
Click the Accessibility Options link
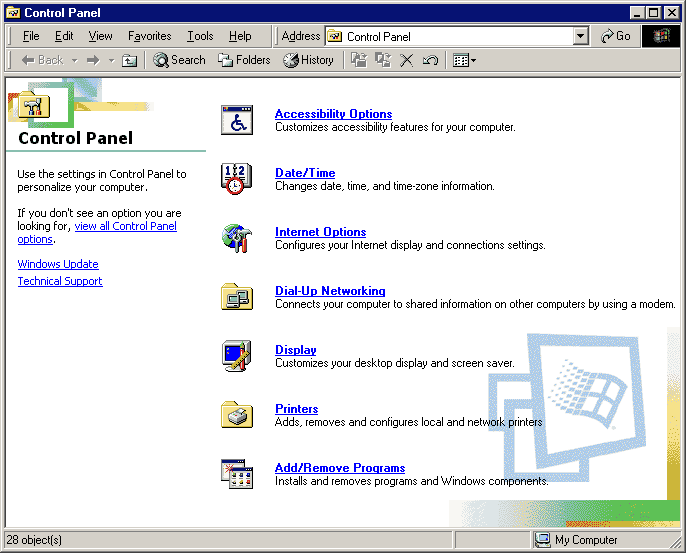coord(333,114)
